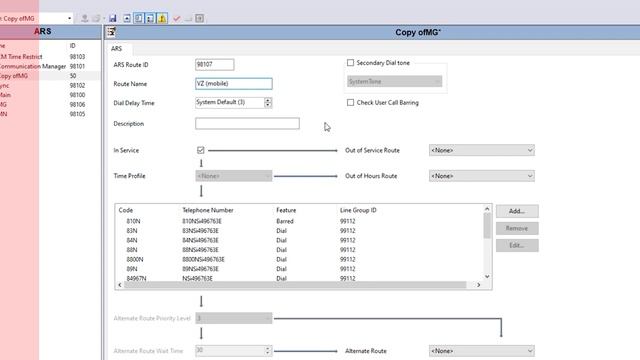
Task: Click the Alternate Route Wait Time spinner
Action: [268, 351]
